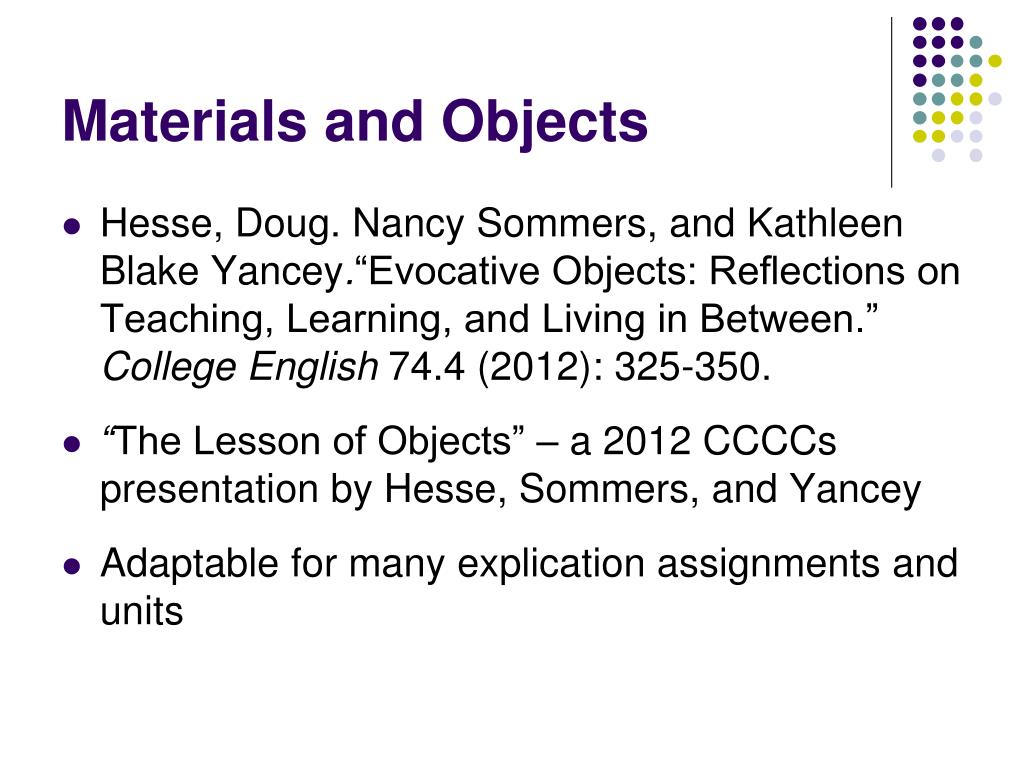Image resolution: width=1024 pixels, height=768 pixels.
Task: Click the word "units" on last line
Action: coord(142,612)
